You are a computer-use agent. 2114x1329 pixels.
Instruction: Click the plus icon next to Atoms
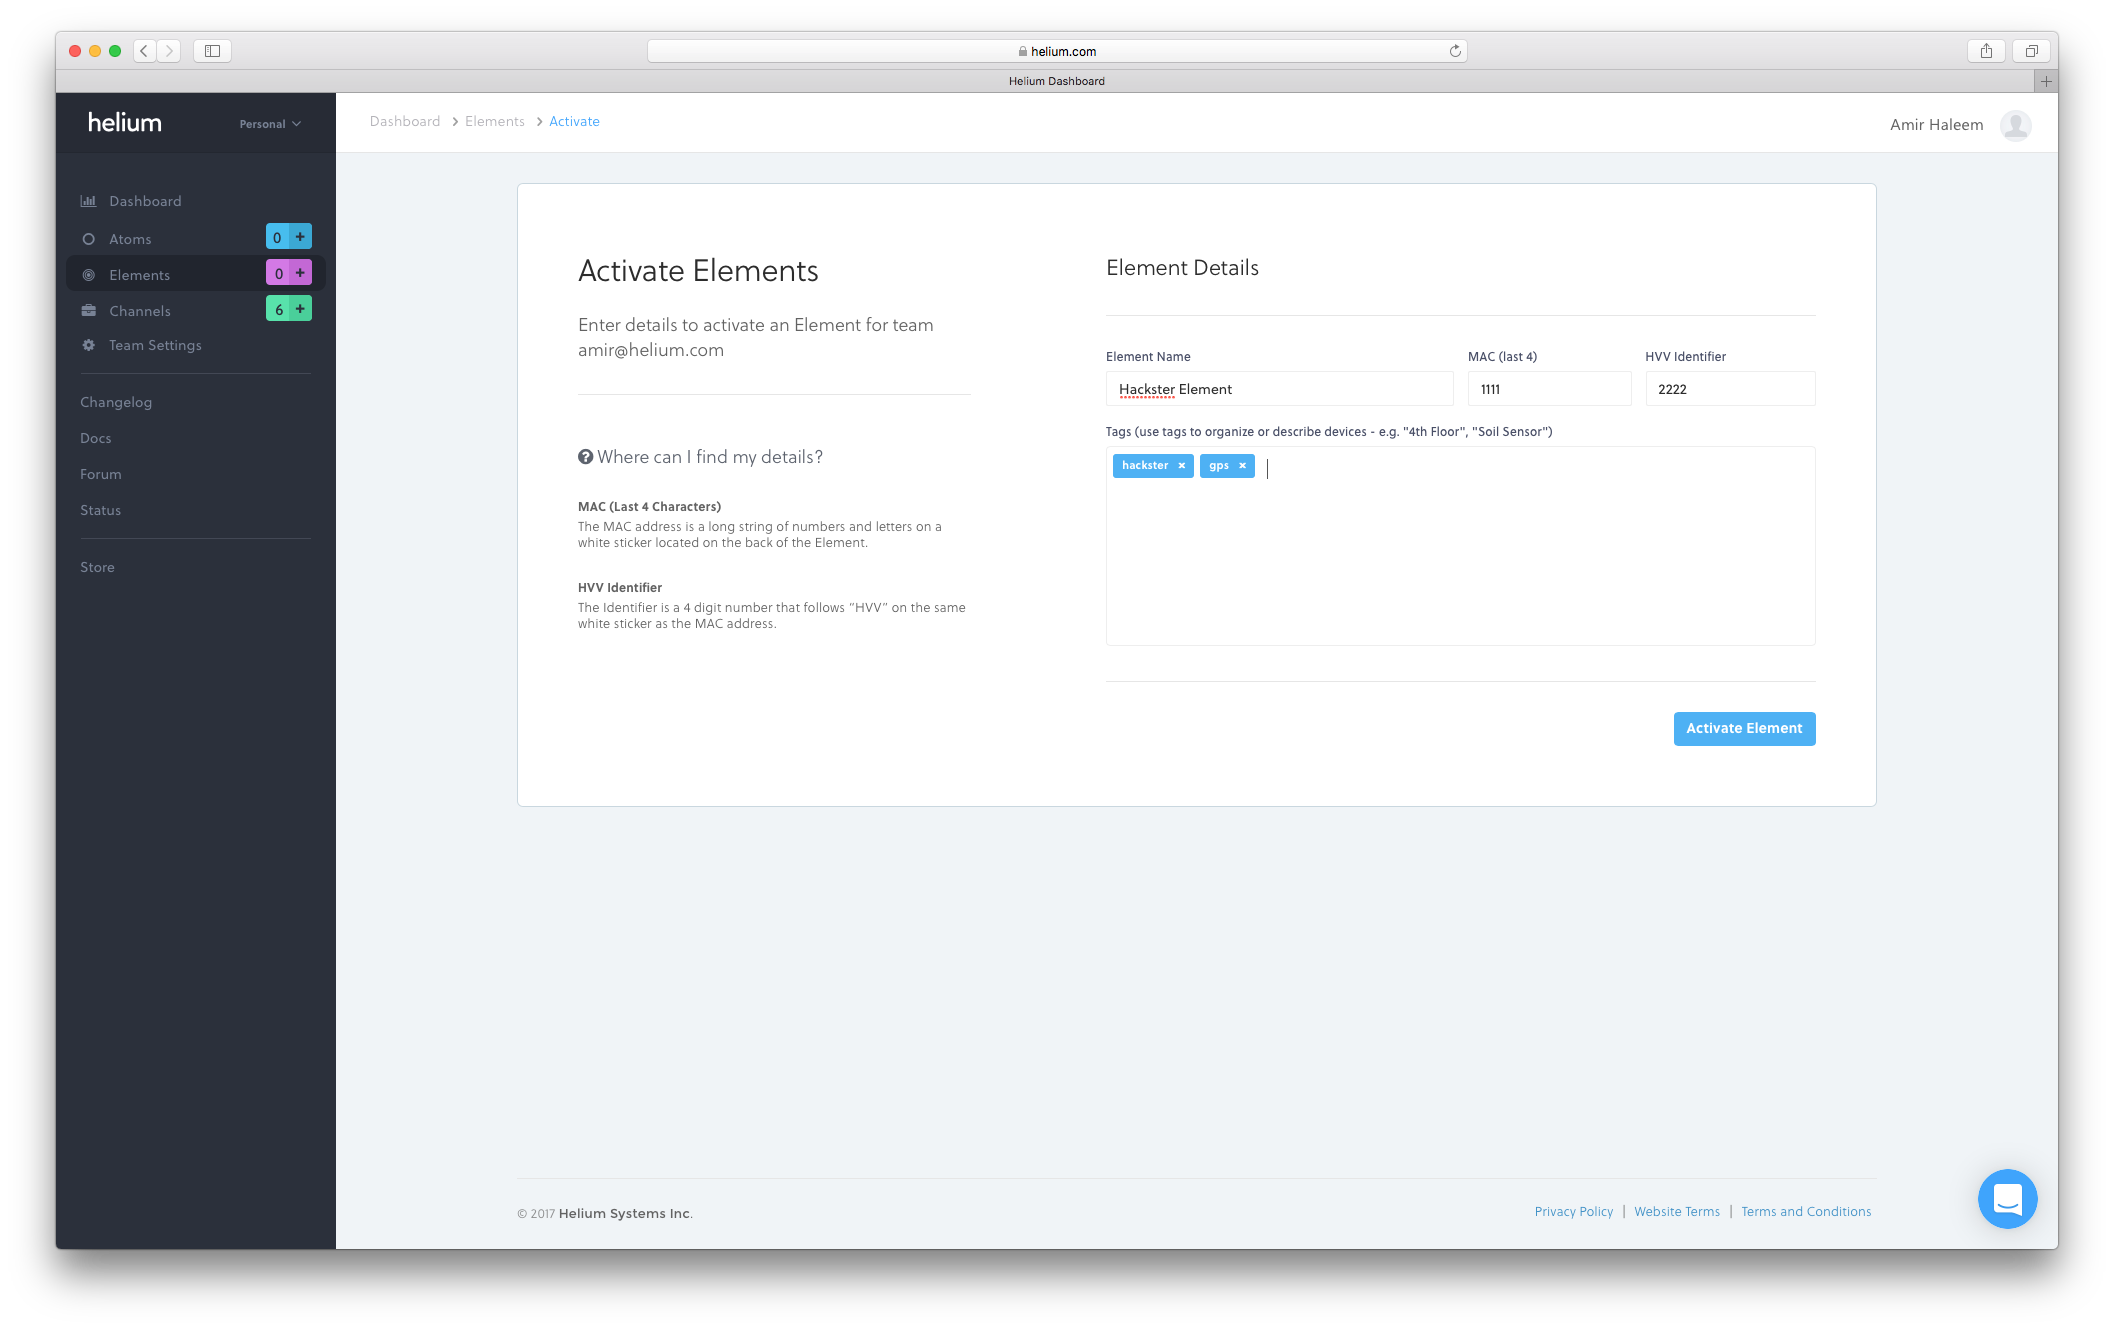[x=300, y=237]
